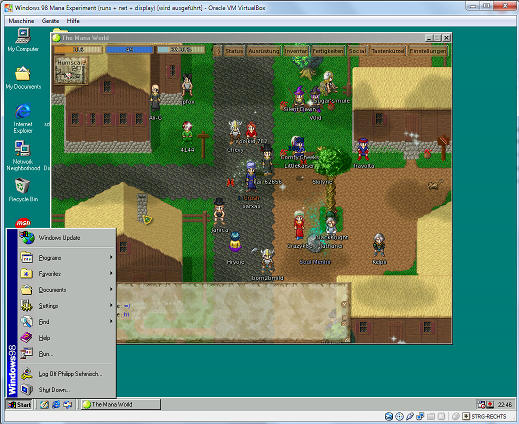Select the MSN desktop icon
Image resolution: width=519 pixels, height=424 pixels.
(23, 223)
